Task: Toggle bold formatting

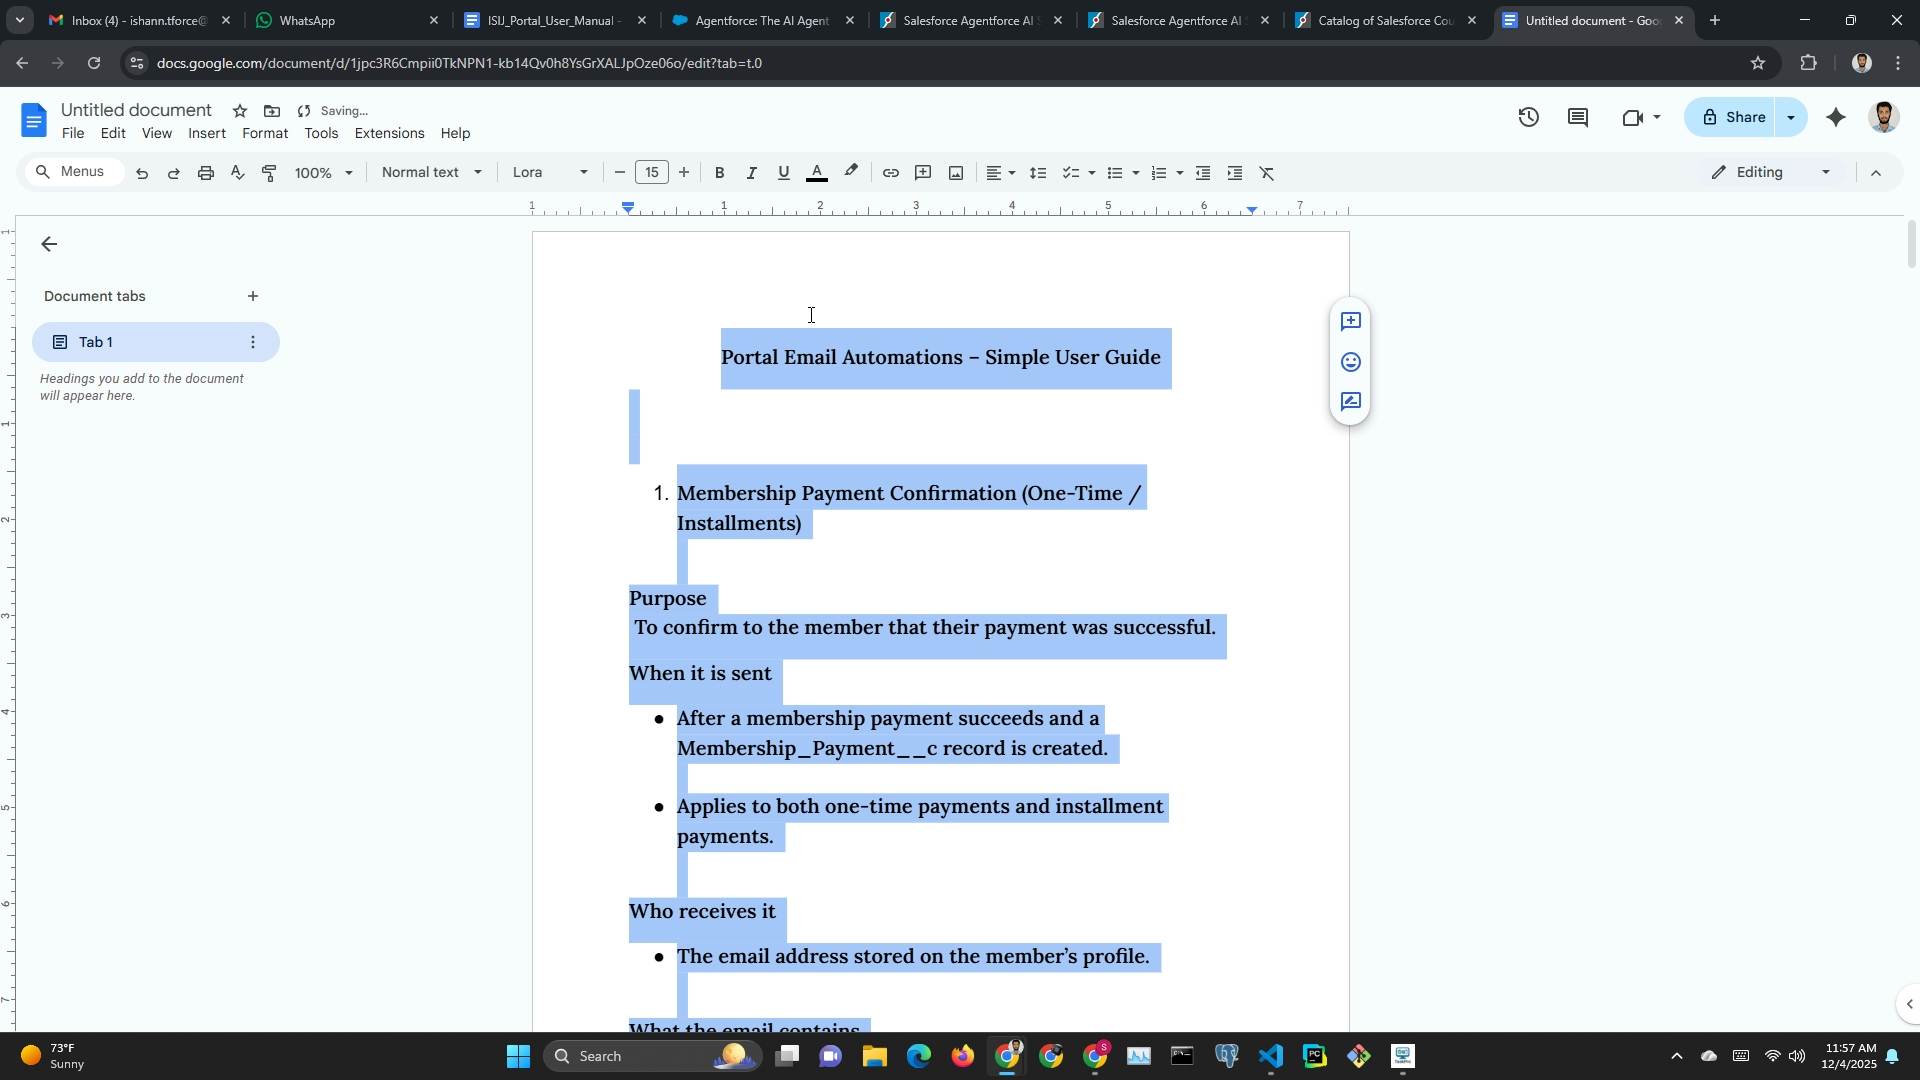Action: [x=719, y=173]
